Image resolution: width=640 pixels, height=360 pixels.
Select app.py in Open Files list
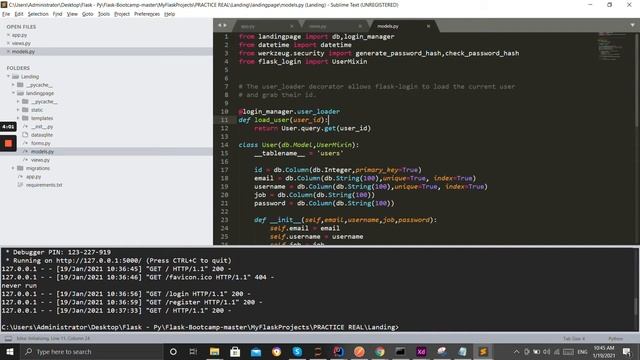[x=20, y=35]
